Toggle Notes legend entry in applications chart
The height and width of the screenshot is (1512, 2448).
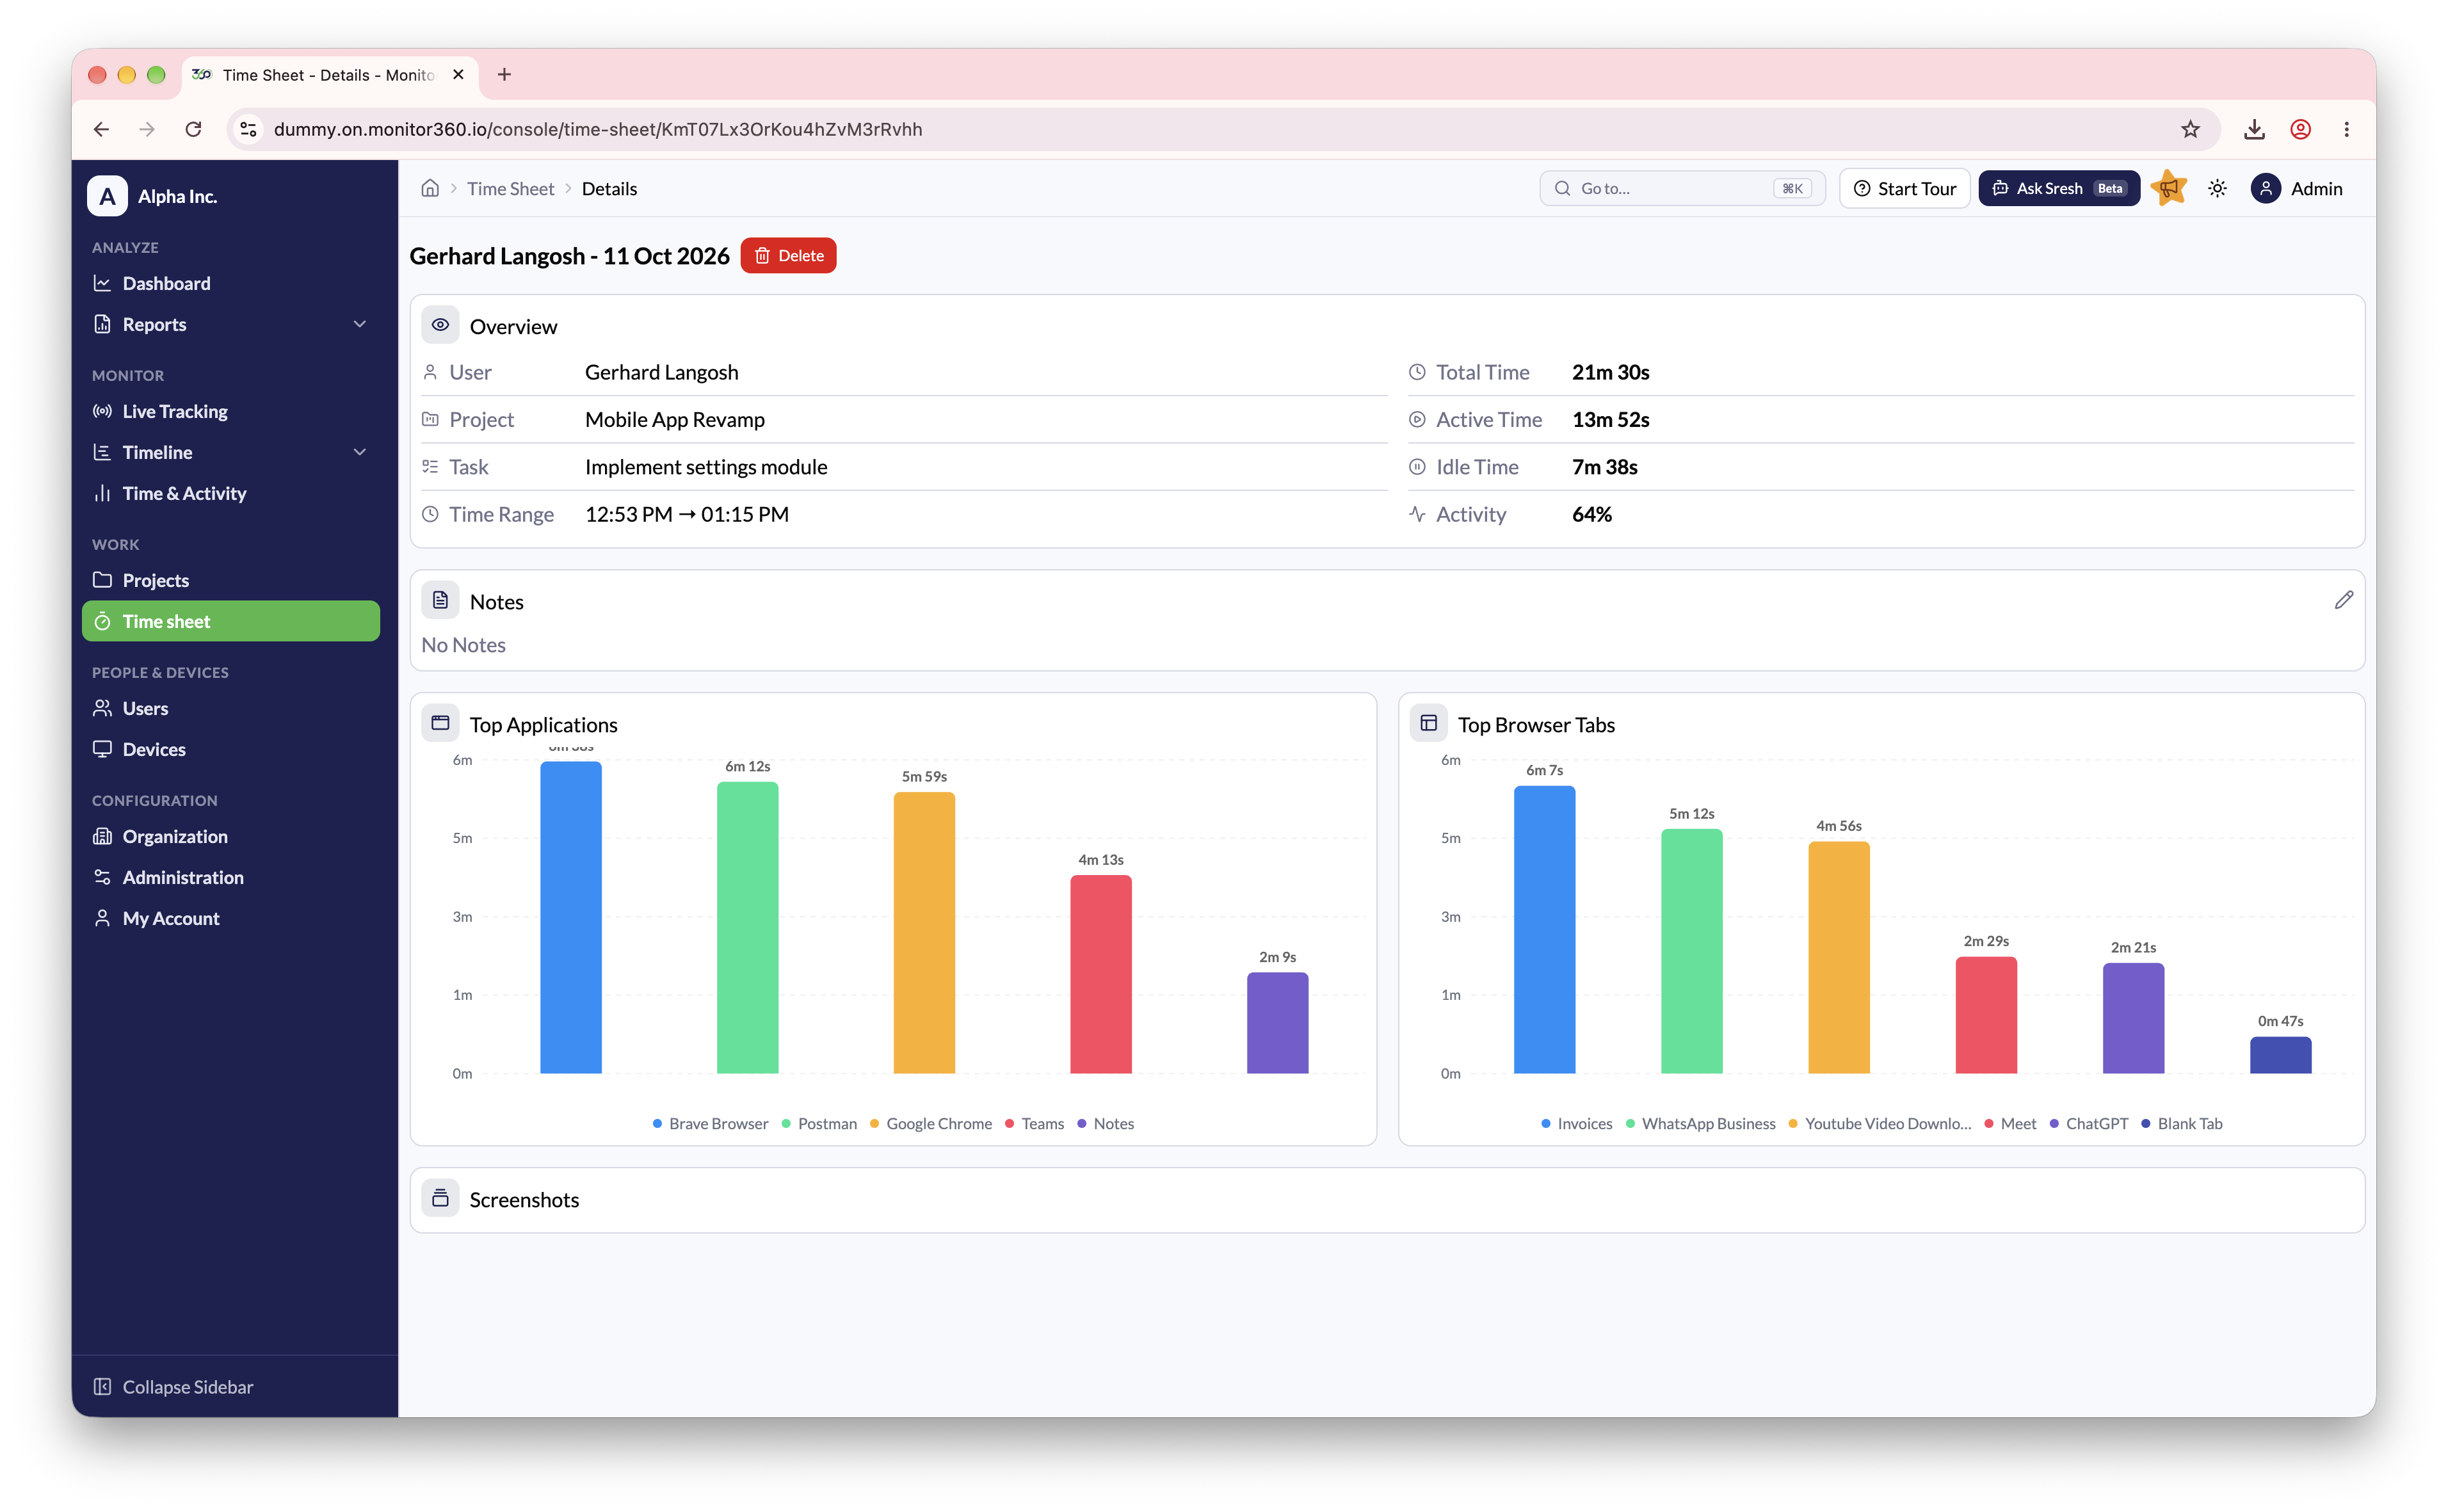pyautogui.click(x=1106, y=1123)
